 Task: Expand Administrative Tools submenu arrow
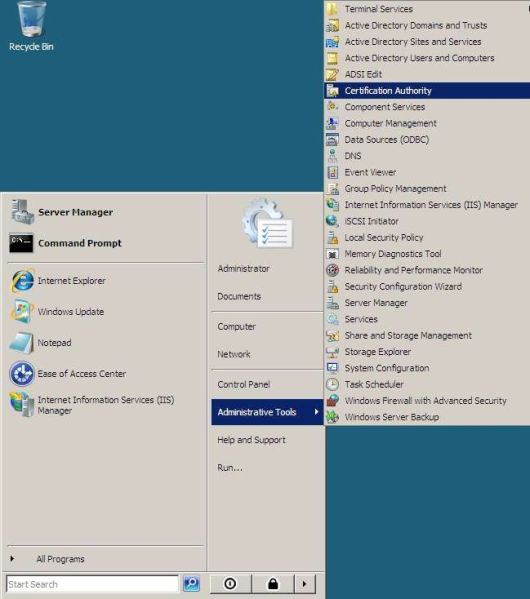coord(316,412)
